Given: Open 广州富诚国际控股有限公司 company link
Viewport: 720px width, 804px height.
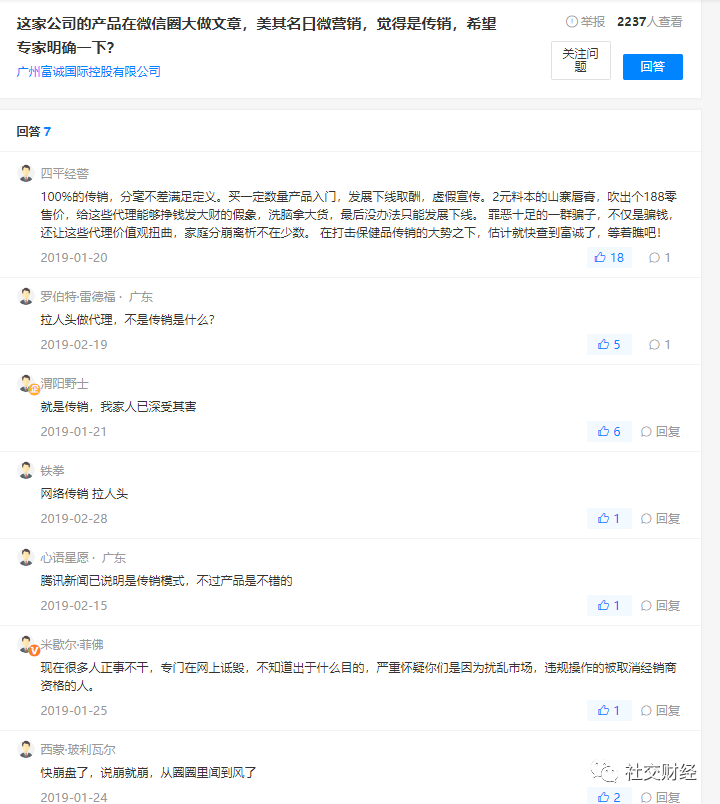Looking at the screenshot, I should [89, 72].
